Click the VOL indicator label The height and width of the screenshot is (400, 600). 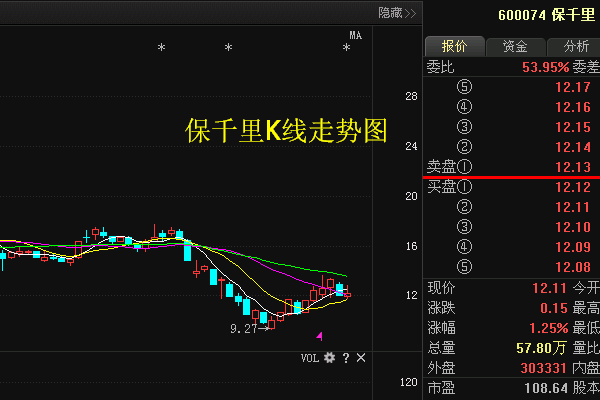pos(310,358)
